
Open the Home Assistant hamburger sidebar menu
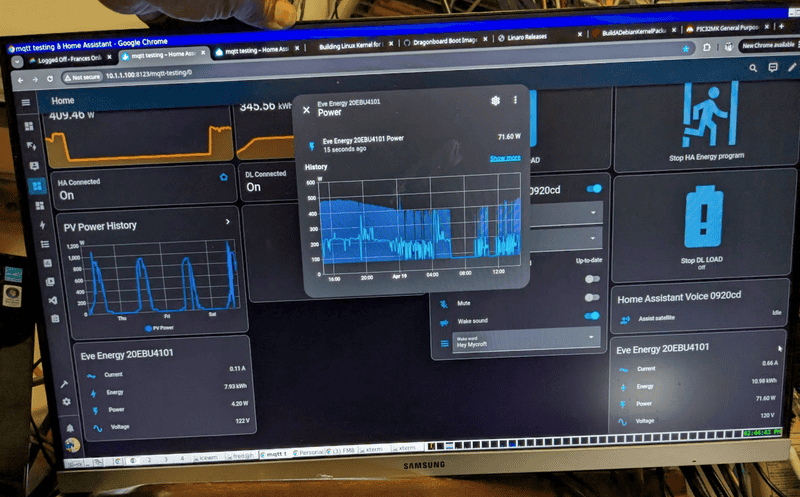[x=26, y=103]
